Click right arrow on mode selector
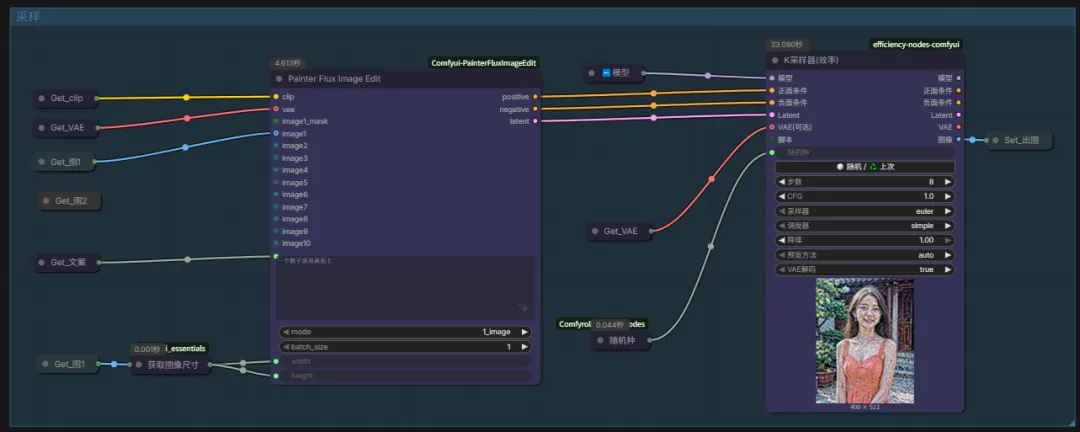Screen dimensions: 1080x432 click(x=524, y=331)
